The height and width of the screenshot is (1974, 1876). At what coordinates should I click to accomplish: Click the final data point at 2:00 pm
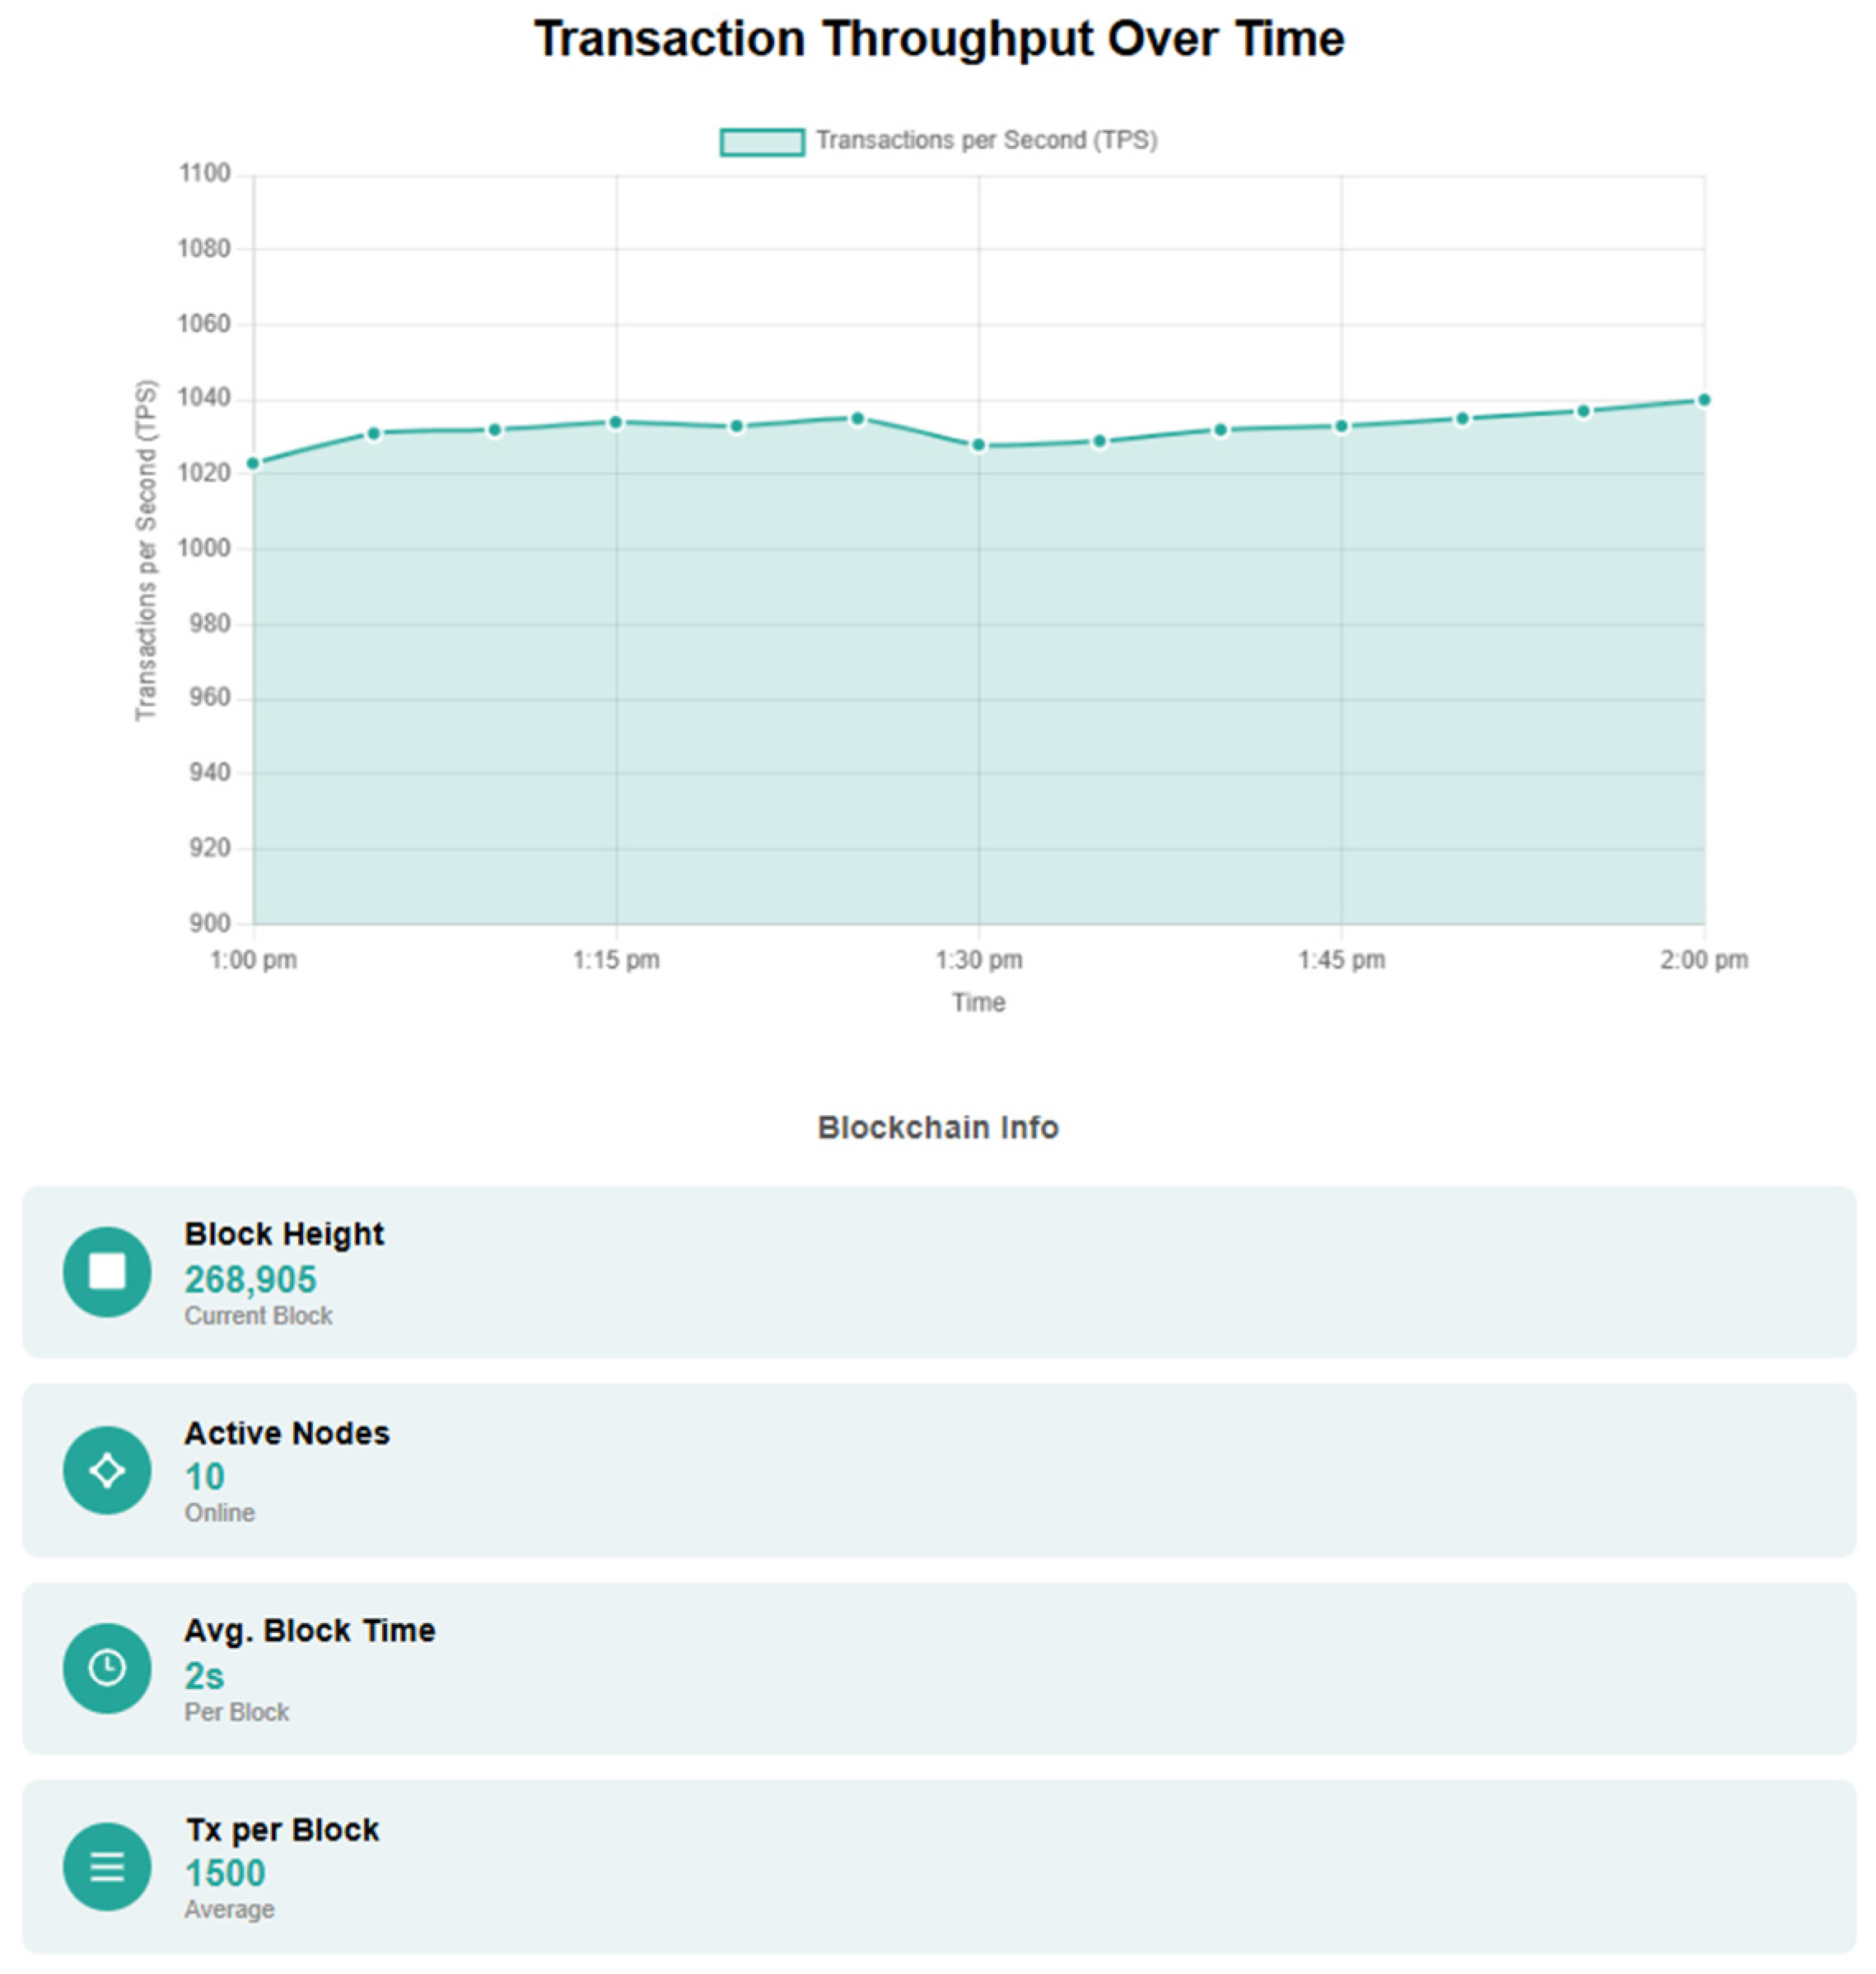tap(1704, 400)
